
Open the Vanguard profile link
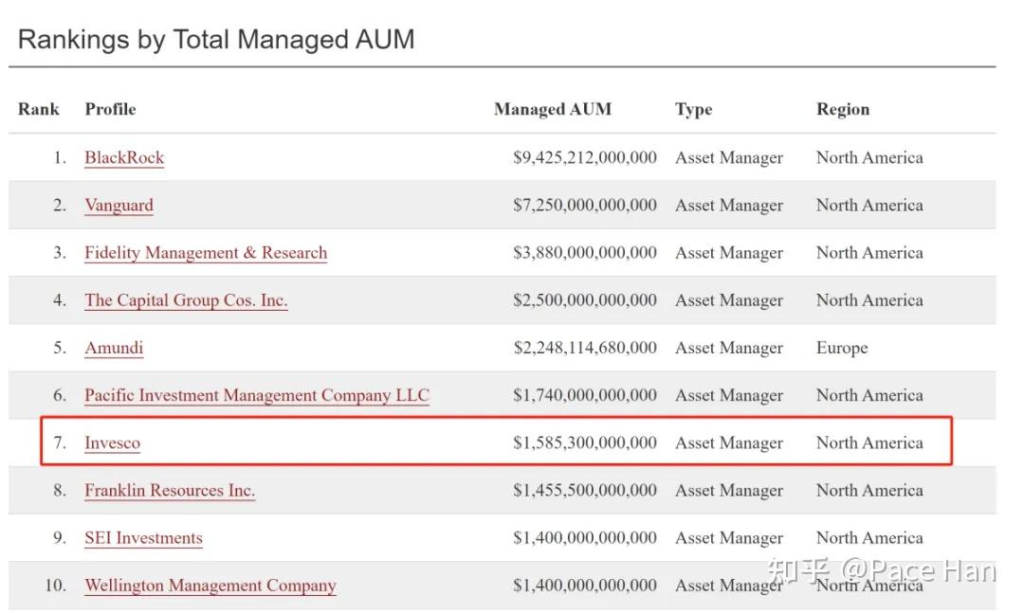(119, 205)
